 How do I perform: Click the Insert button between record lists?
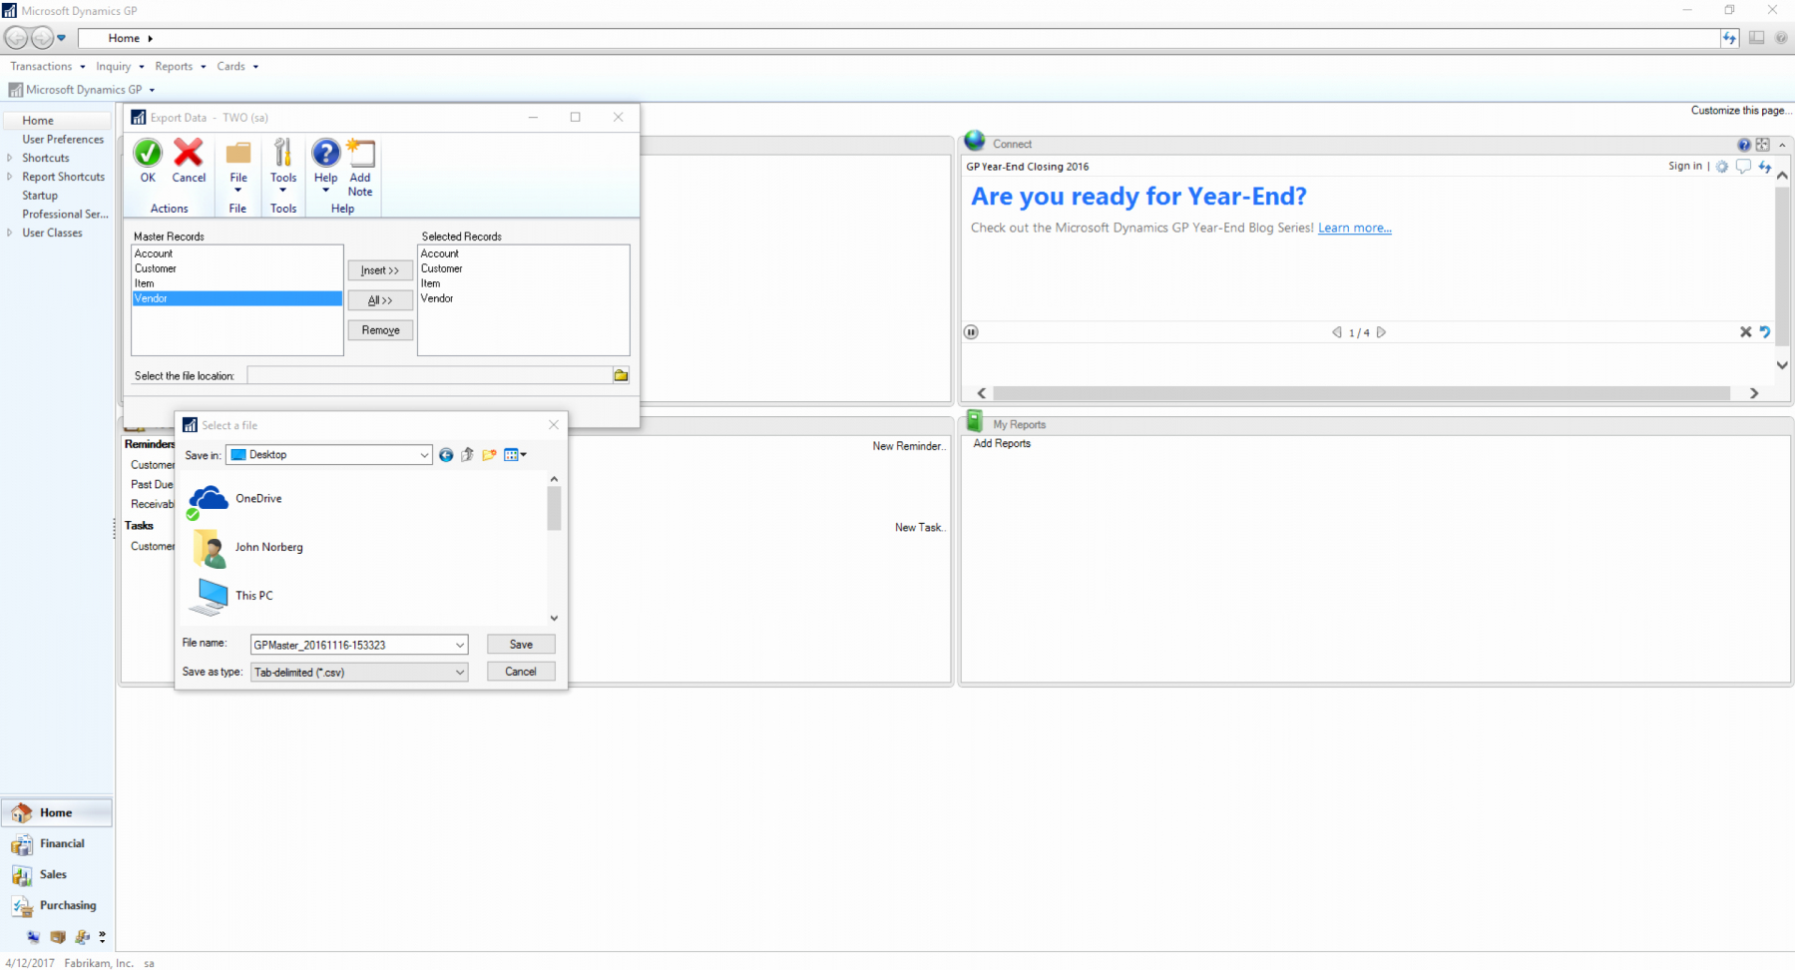(379, 269)
